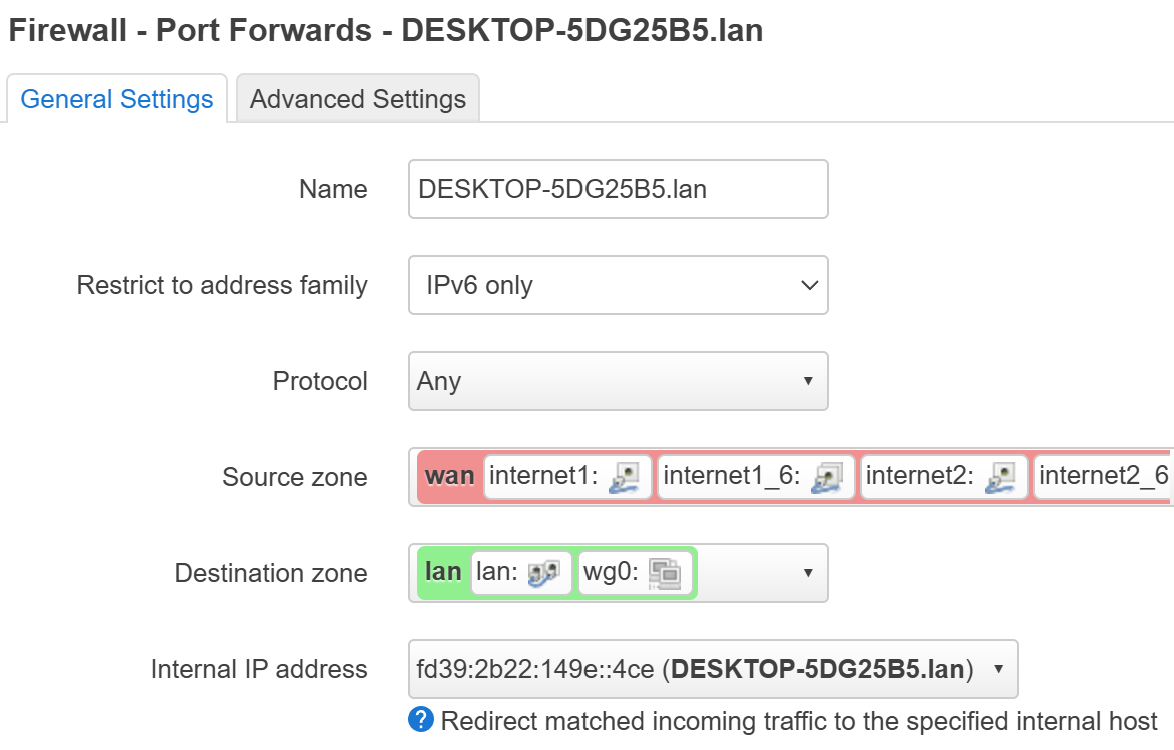Click the wg0 WireGuard interface icon
This screenshot has width=1174, height=750.
(664, 573)
